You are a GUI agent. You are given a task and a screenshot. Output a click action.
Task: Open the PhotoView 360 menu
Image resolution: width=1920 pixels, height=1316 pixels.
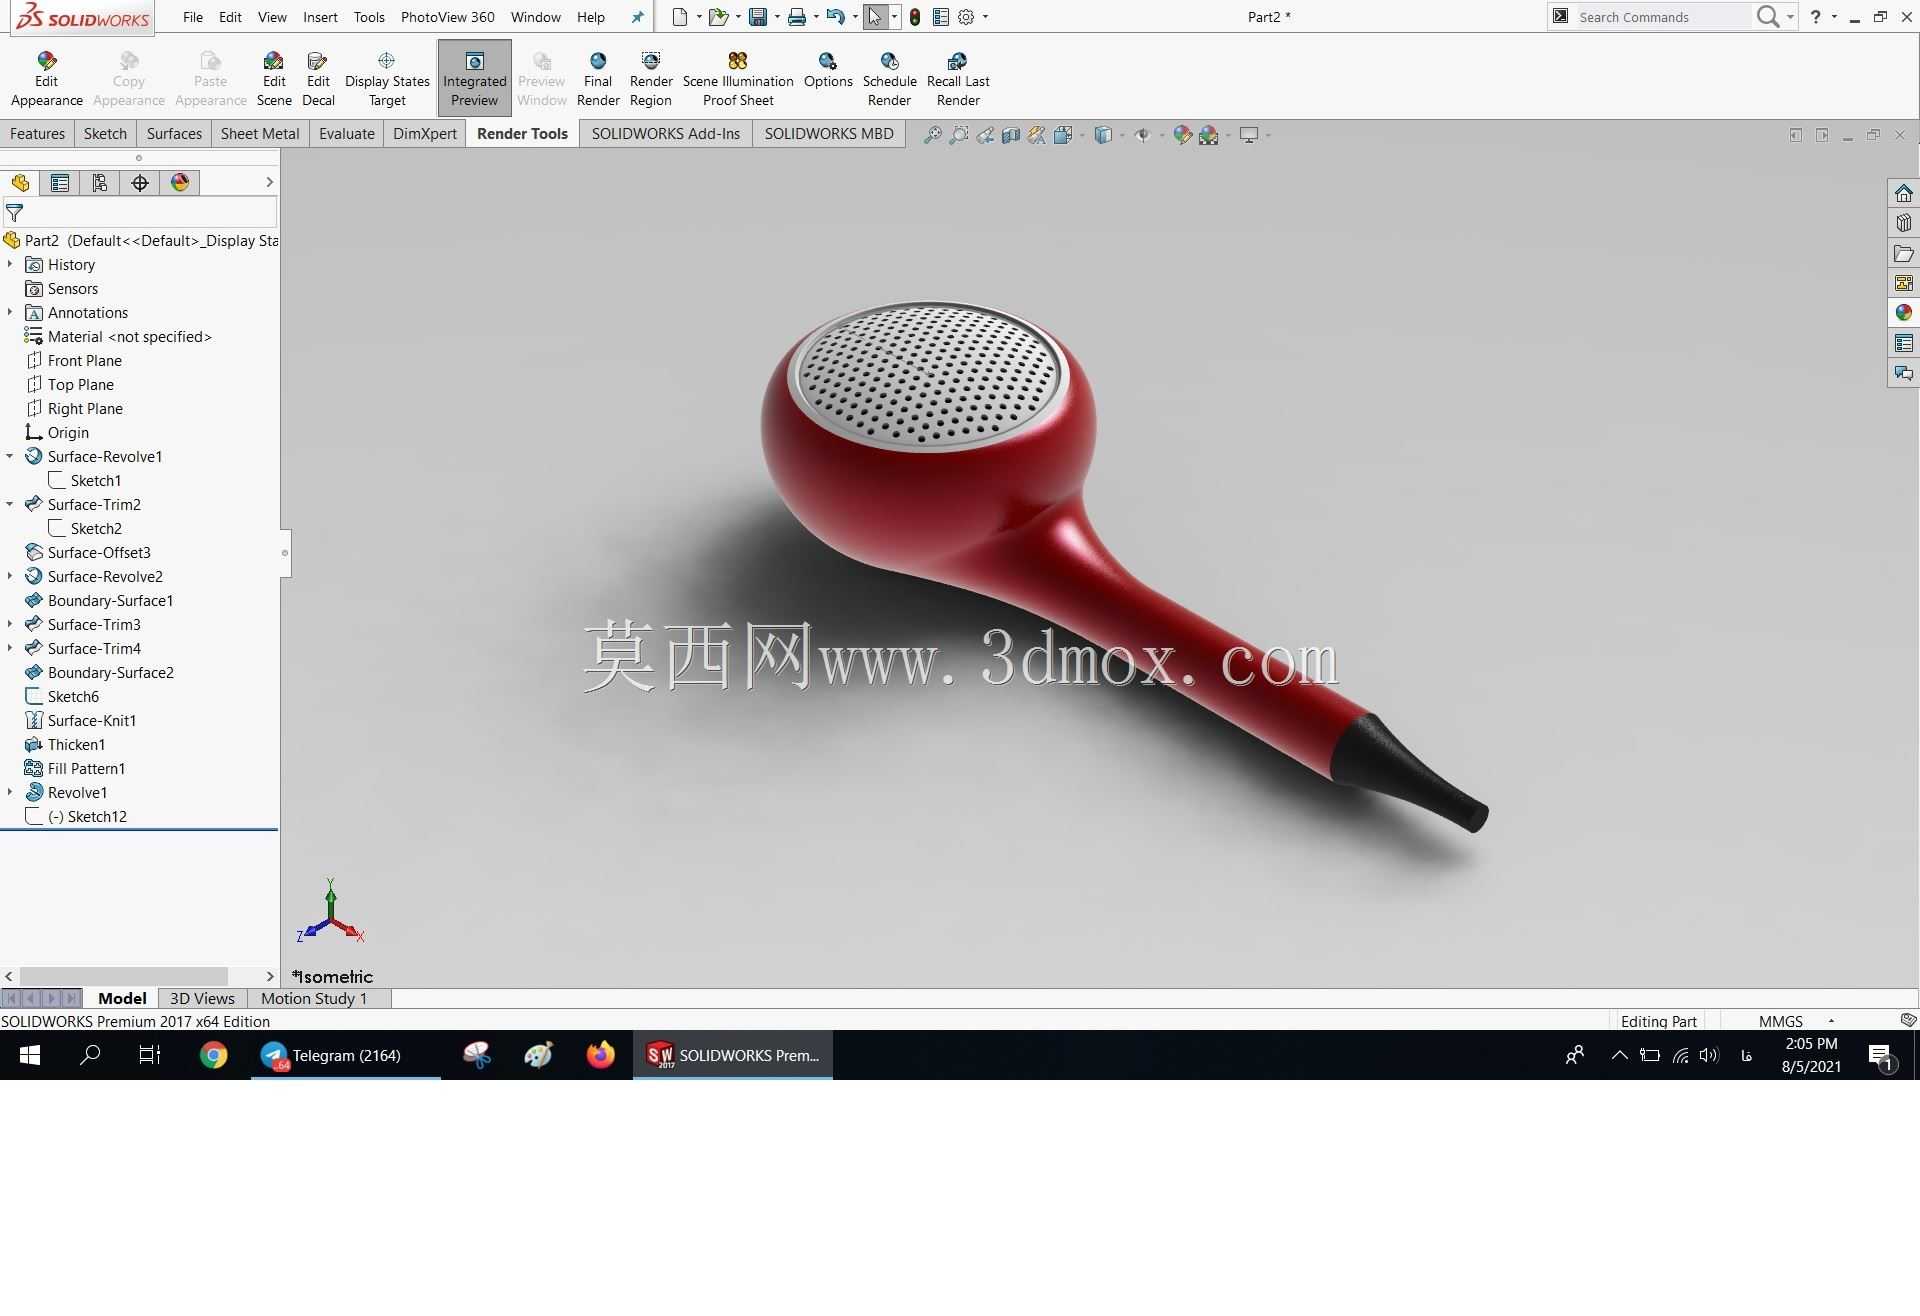[447, 17]
